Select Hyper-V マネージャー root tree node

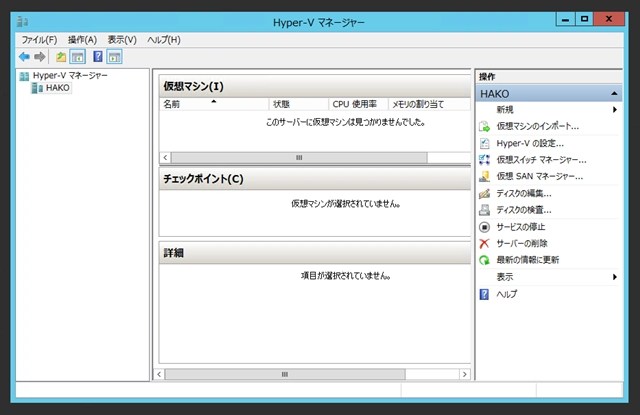tap(70, 76)
